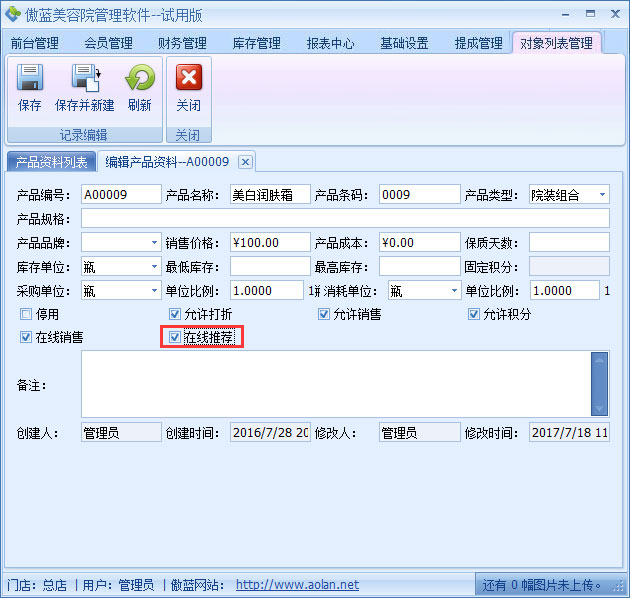This screenshot has width=630, height=598.
Task: Click the 创建时间 field
Action: [x=270, y=433]
